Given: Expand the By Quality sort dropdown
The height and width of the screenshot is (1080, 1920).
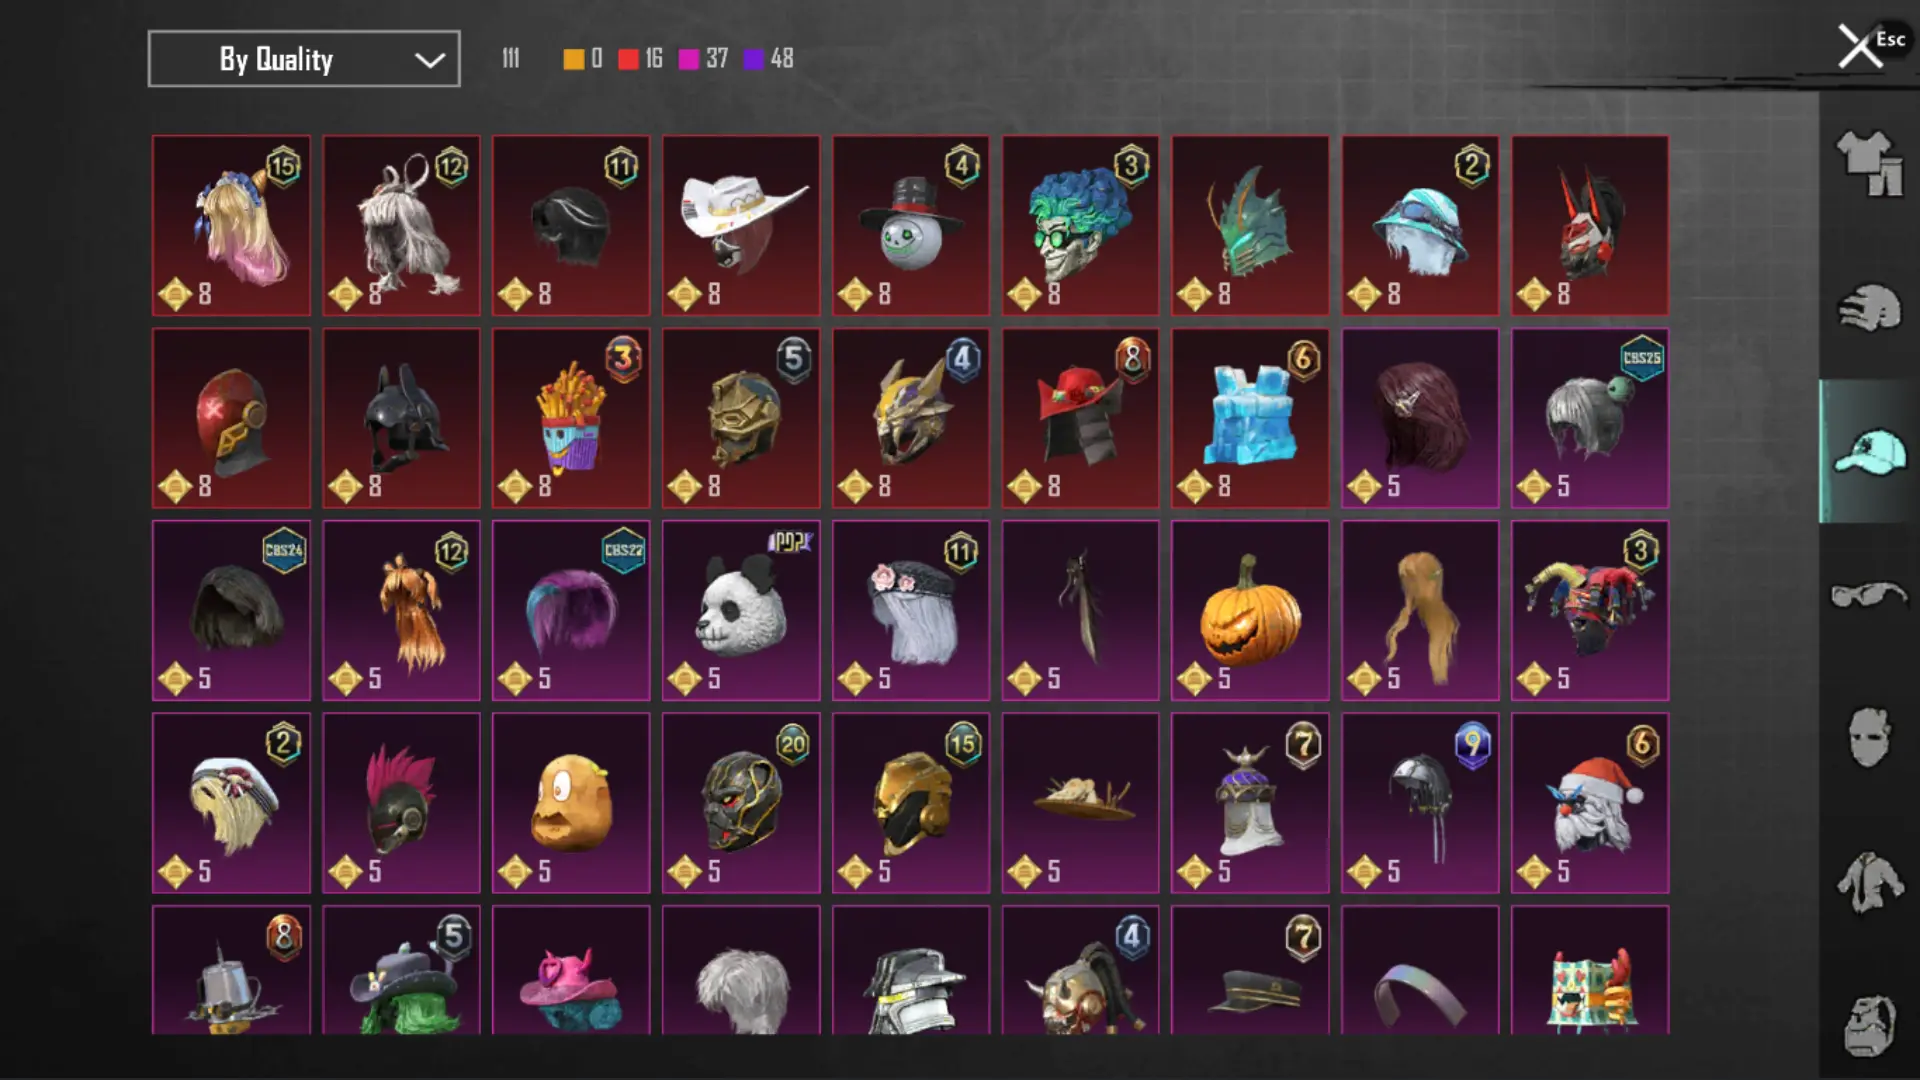Looking at the screenshot, I should [304, 59].
